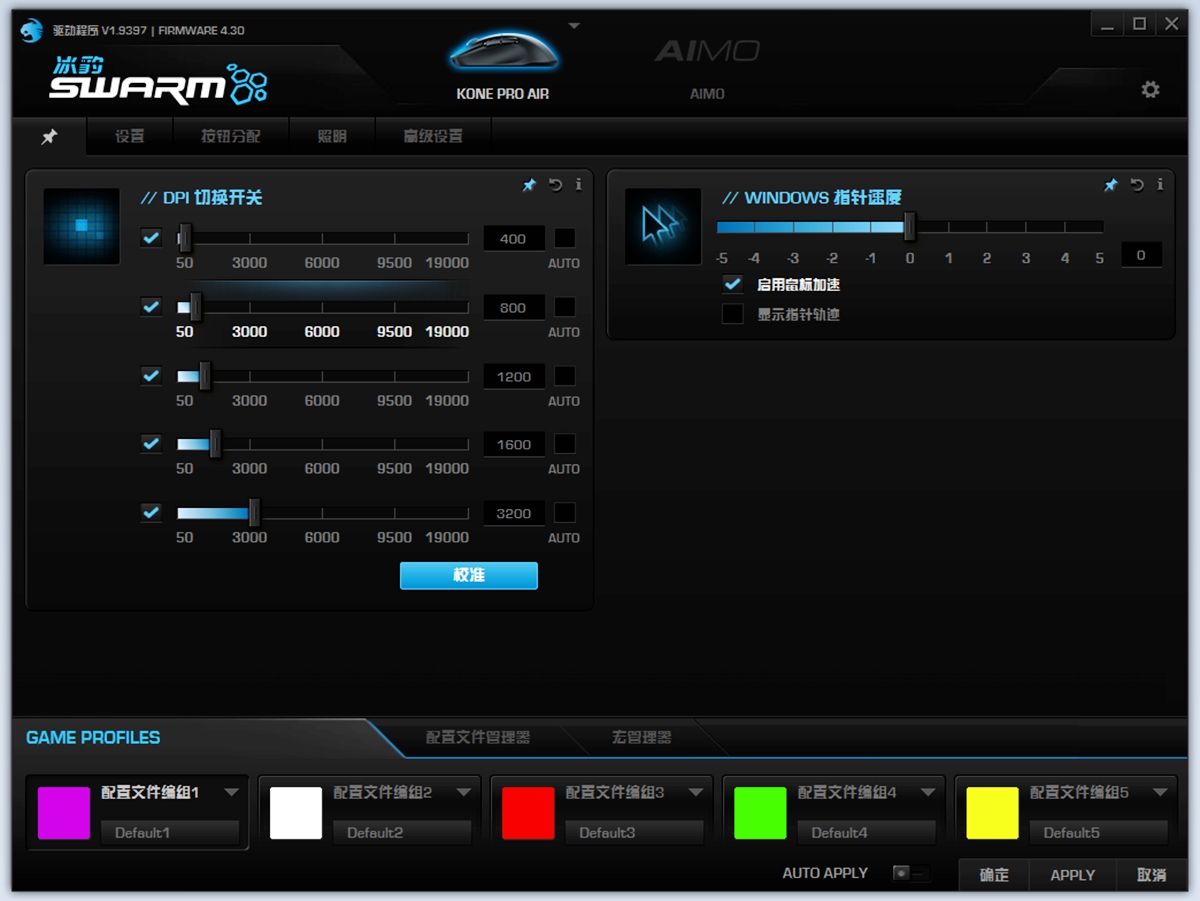Click the 确定 OK button
Image resolution: width=1200 pixels, height=901 pixels.
point(994,874)
